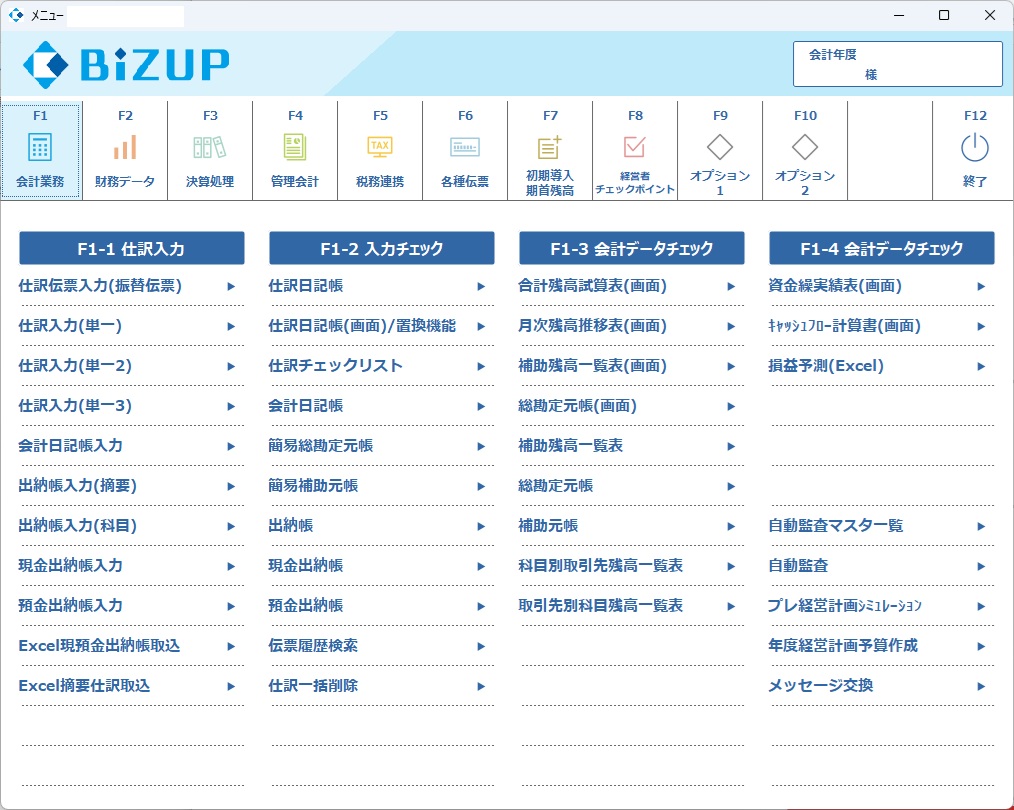
Task: Open 会計日記帳 in F1-2 column
Action: [x=306, y=406]
